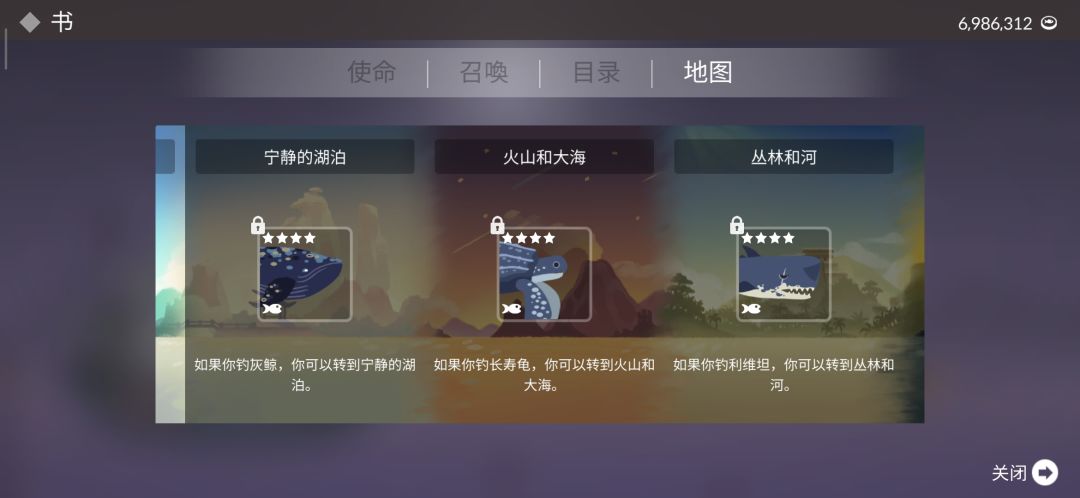Tap the lock icon on the turtle card
Screen dimensions: 1080x498
(x=497, y=225)
